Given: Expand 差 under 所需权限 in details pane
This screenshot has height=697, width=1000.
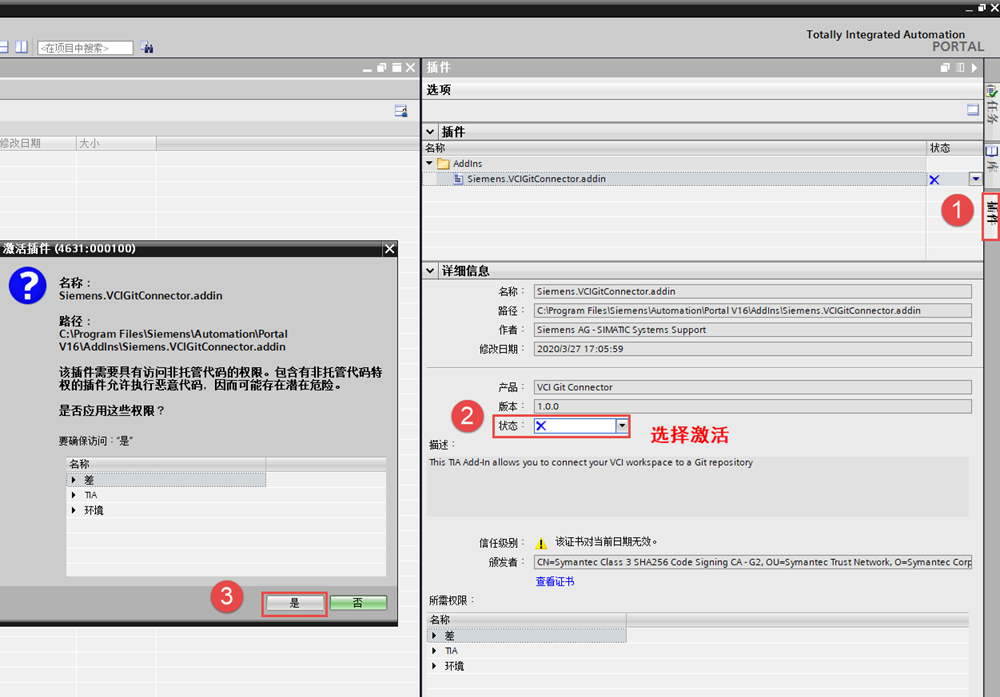Looking at the screenshot, I should (434, 635).
